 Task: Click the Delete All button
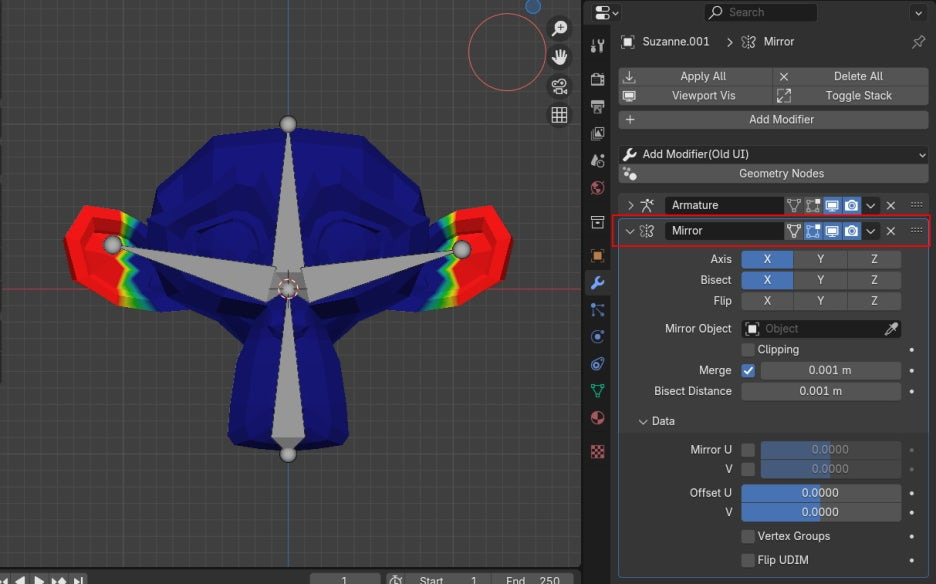(851, 76)
